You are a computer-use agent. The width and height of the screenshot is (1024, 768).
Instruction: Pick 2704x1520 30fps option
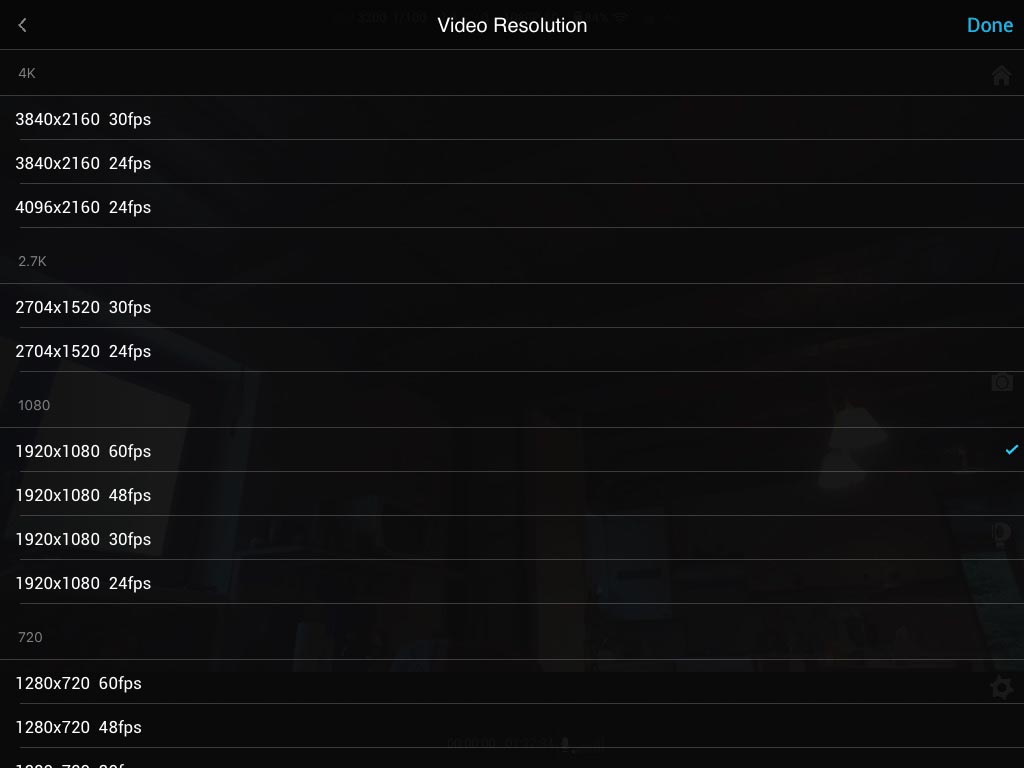(512, 306)
